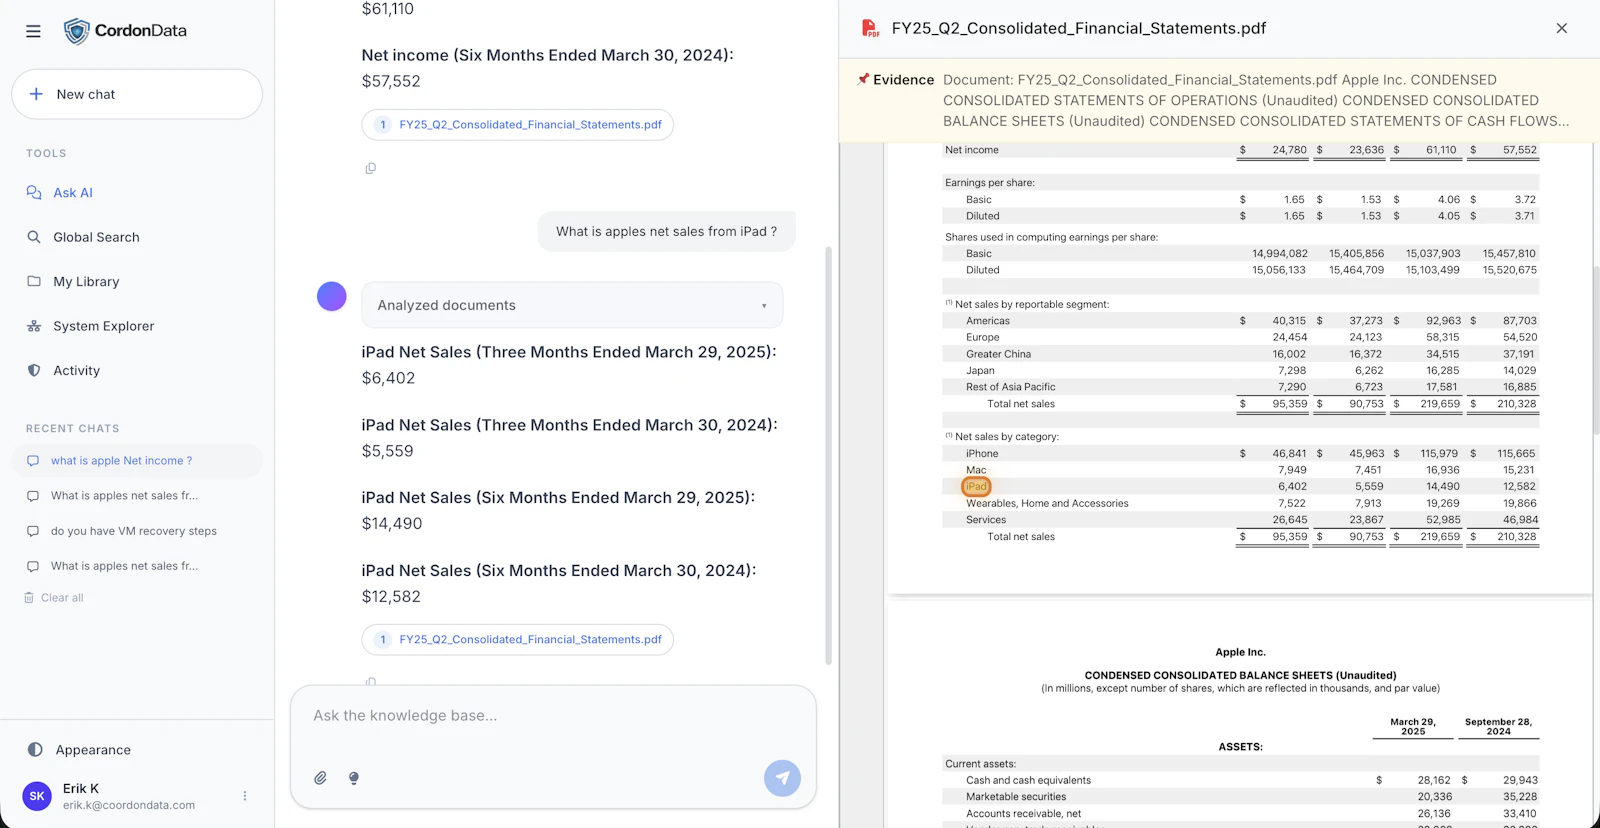This screenshot has height=828, width=1600.
Task: Click the 'Services' row label in PDF
Action: tap(986, 520)
